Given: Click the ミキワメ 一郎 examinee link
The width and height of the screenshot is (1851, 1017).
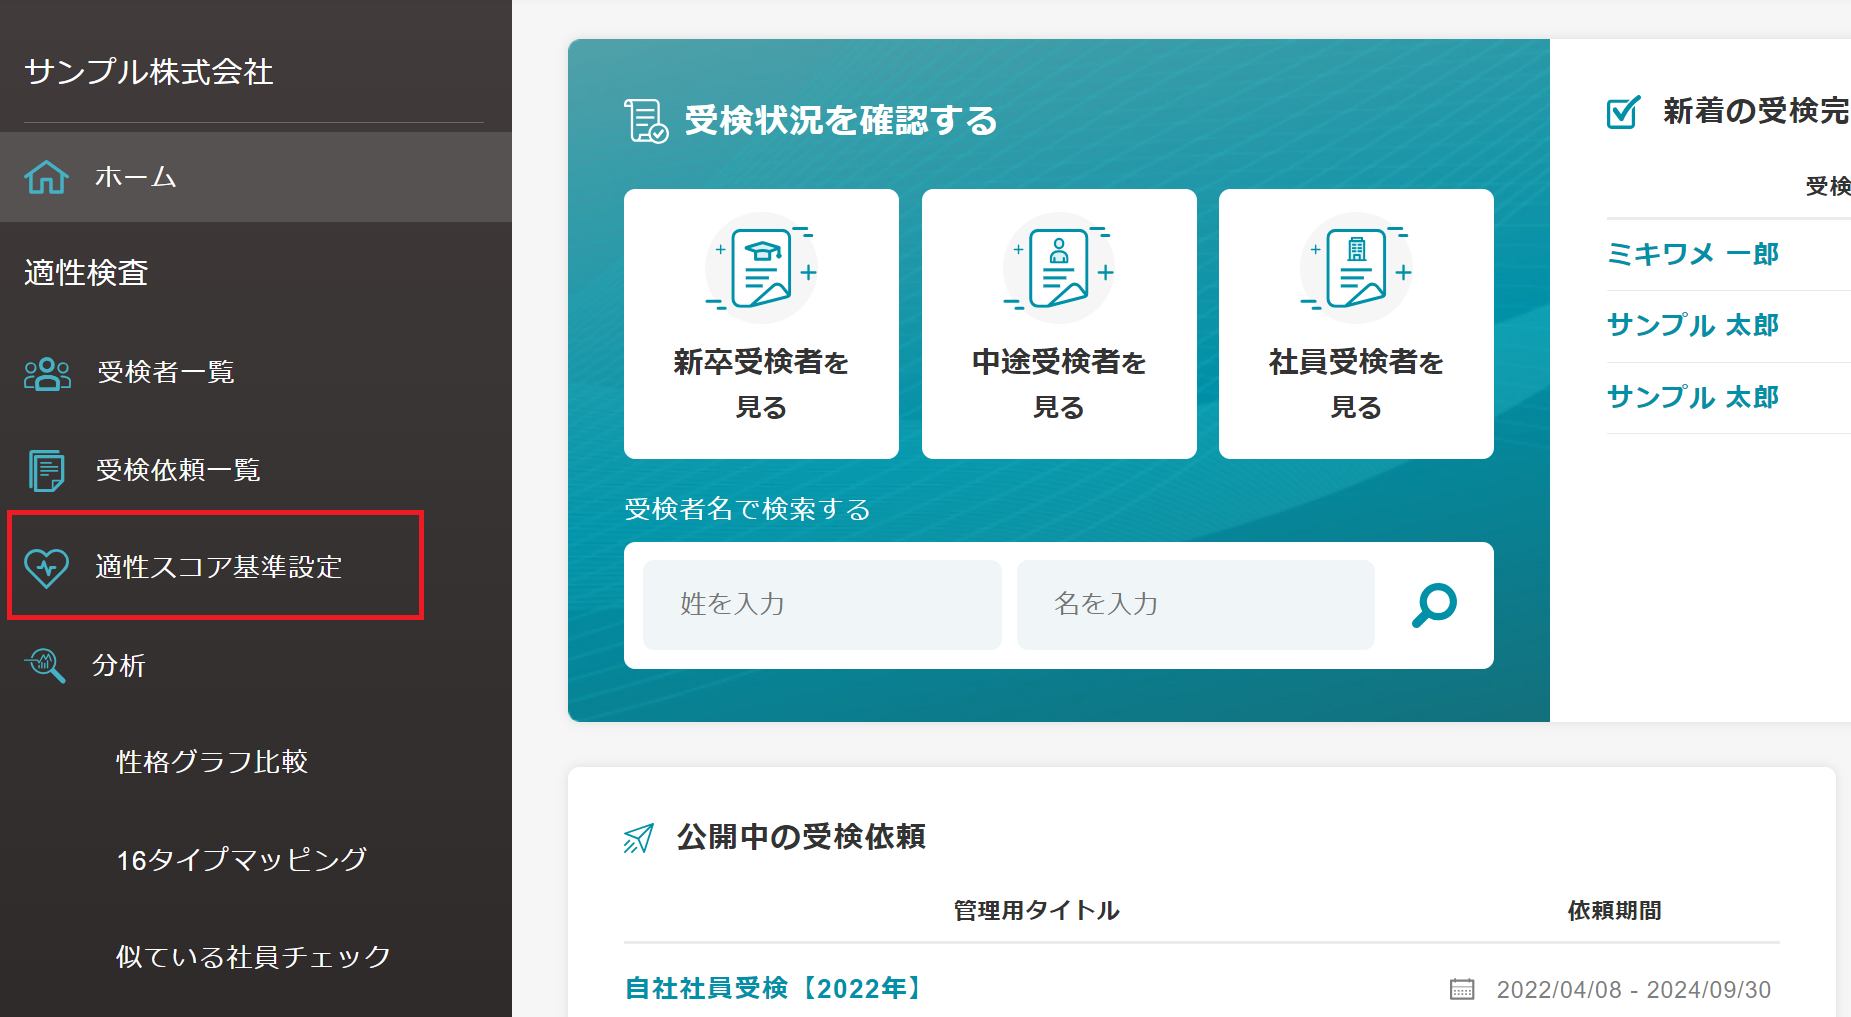Looking at the screenshot, I should click(1692, 254).
